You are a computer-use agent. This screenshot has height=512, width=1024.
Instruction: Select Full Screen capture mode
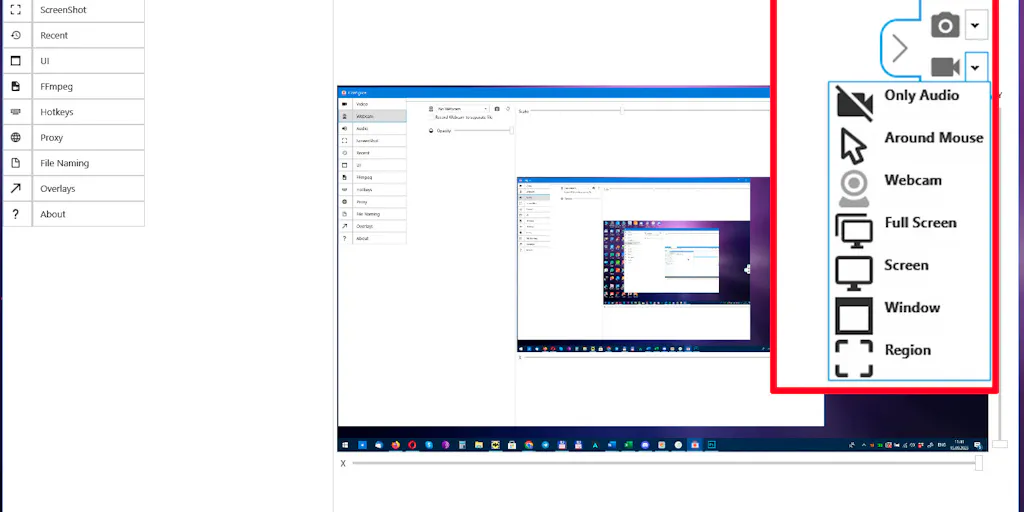click(x=909, y=231)
